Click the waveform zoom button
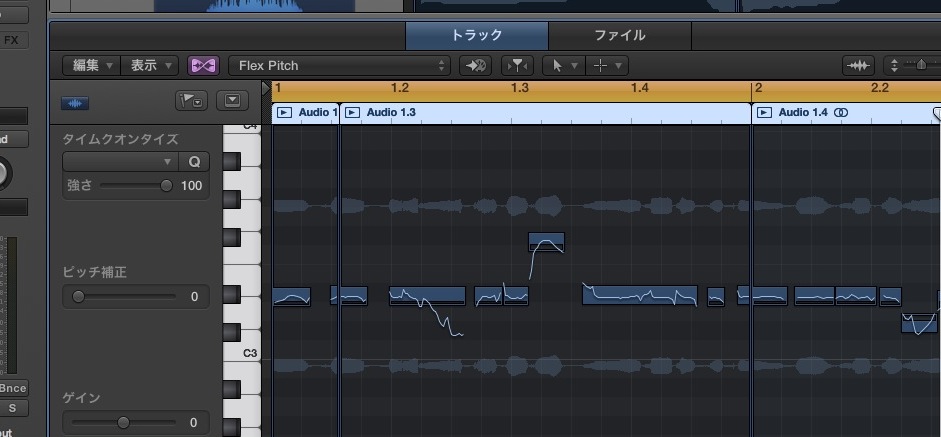941x437 pixels. (858, 65)
